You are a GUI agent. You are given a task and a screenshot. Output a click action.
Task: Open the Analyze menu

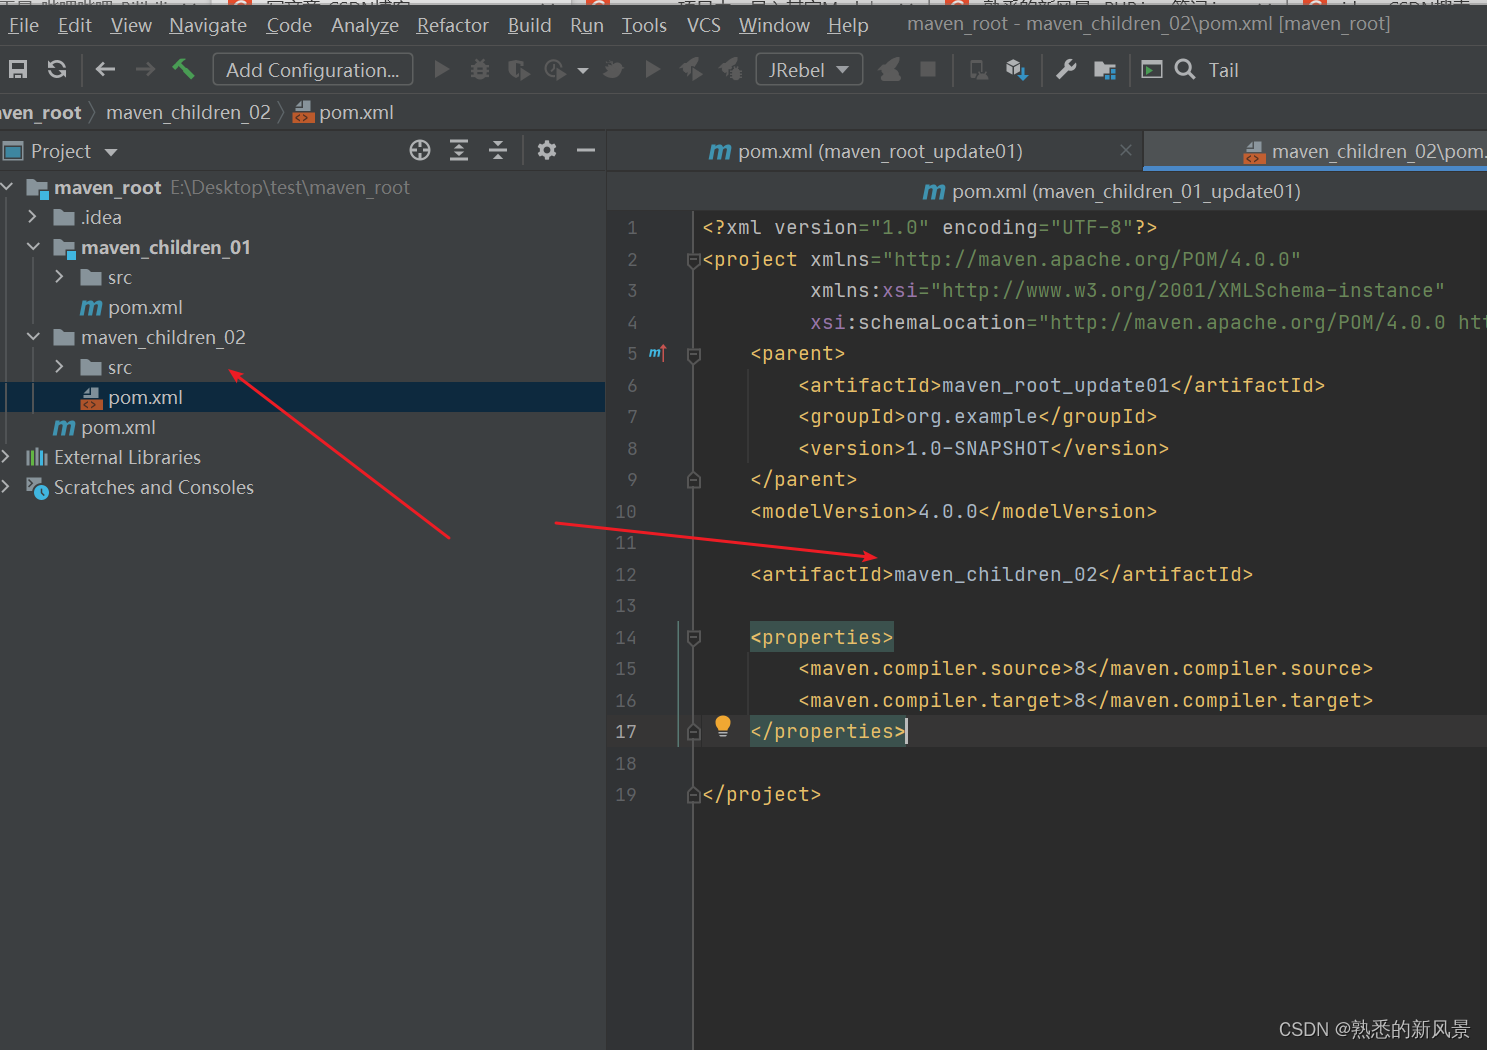coord(365,25)
